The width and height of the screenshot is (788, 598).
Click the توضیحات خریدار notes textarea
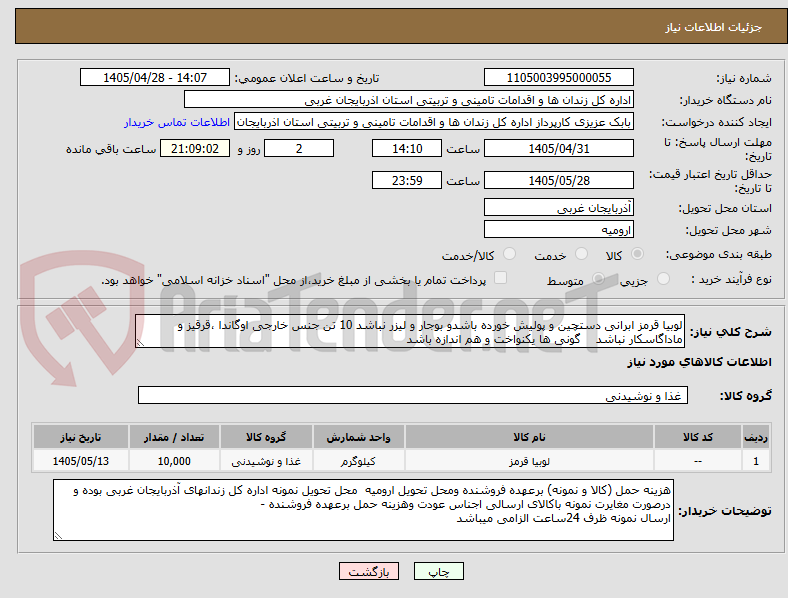coord(363,510)
